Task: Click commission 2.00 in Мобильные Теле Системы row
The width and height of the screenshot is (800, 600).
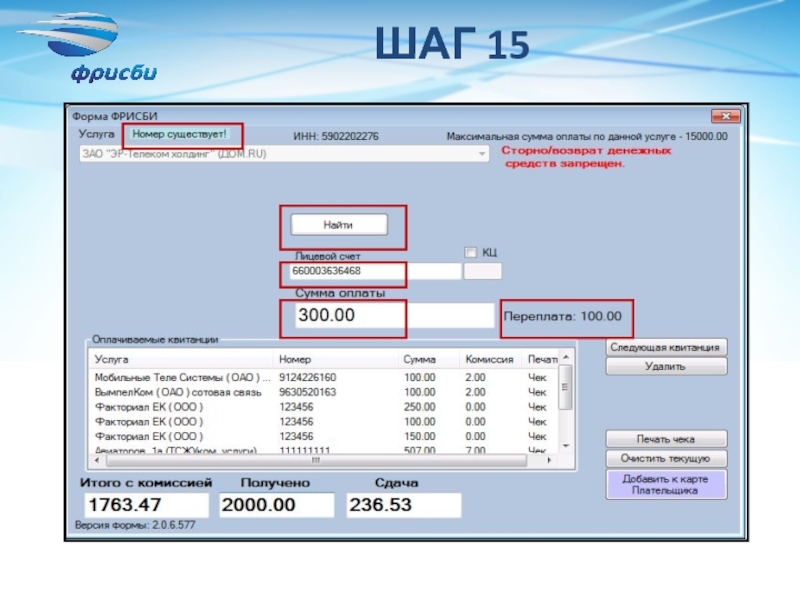Action: coord(475,378)
